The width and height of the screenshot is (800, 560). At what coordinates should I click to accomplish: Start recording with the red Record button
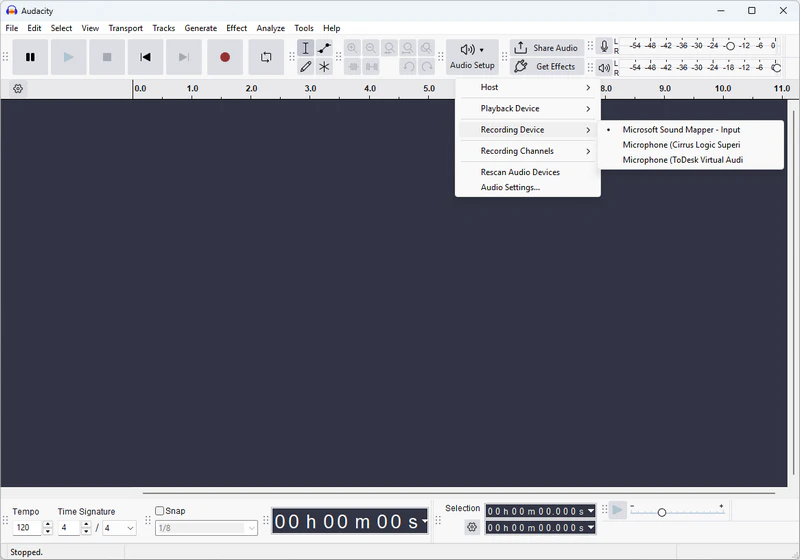pyautogui.click(x=224, y=57)
